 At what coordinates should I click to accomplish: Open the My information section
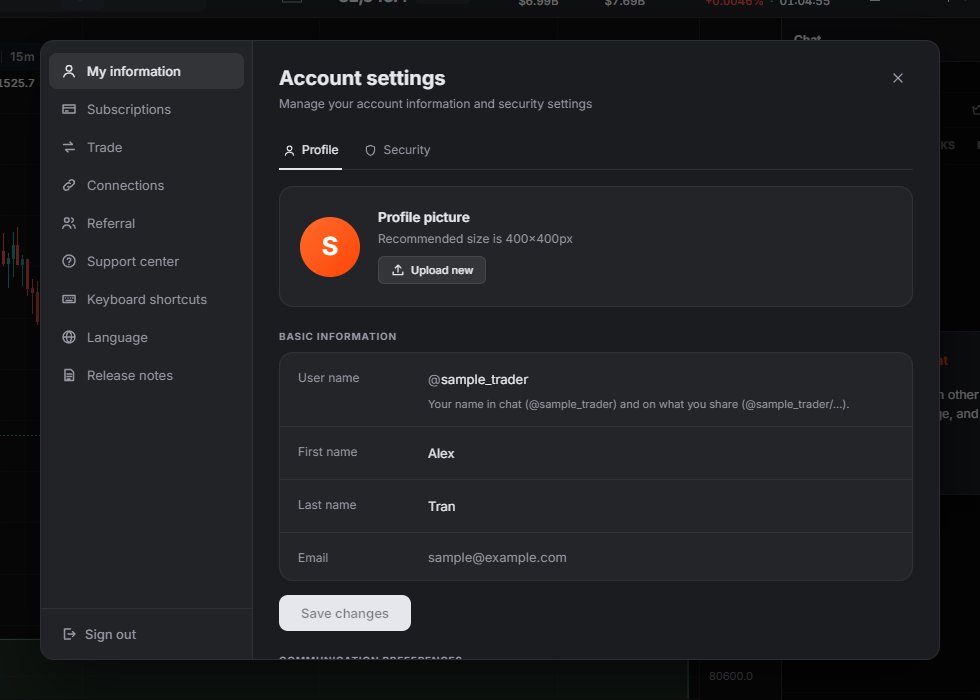coord(146,71)
